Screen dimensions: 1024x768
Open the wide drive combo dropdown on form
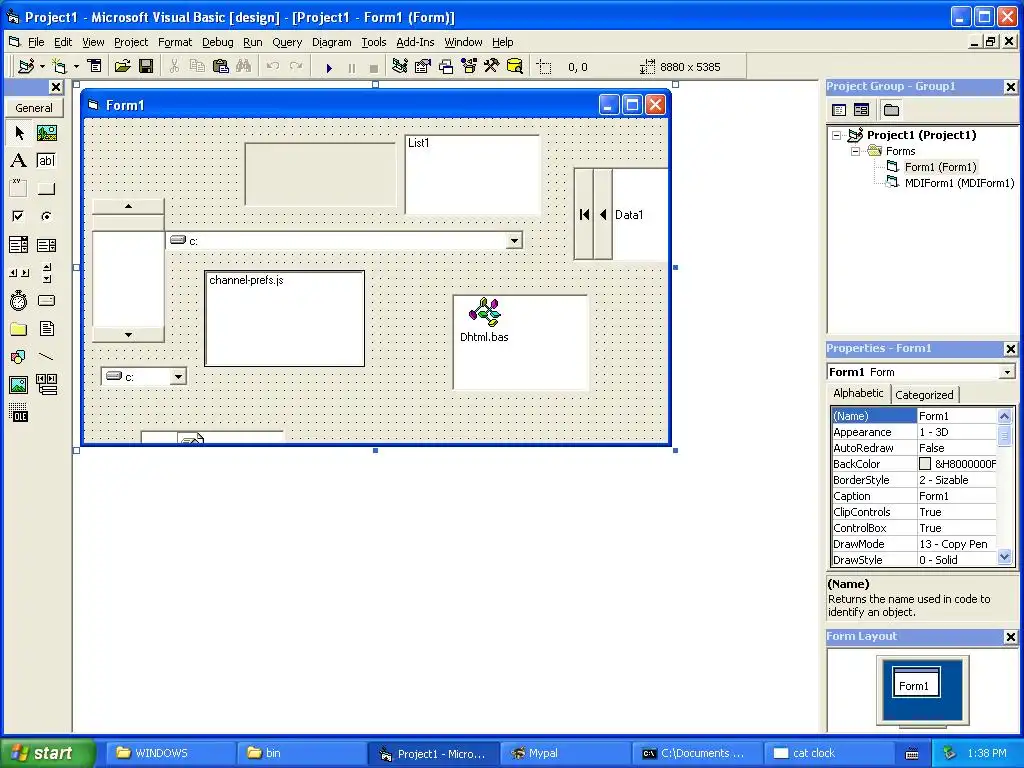[515, 241]
